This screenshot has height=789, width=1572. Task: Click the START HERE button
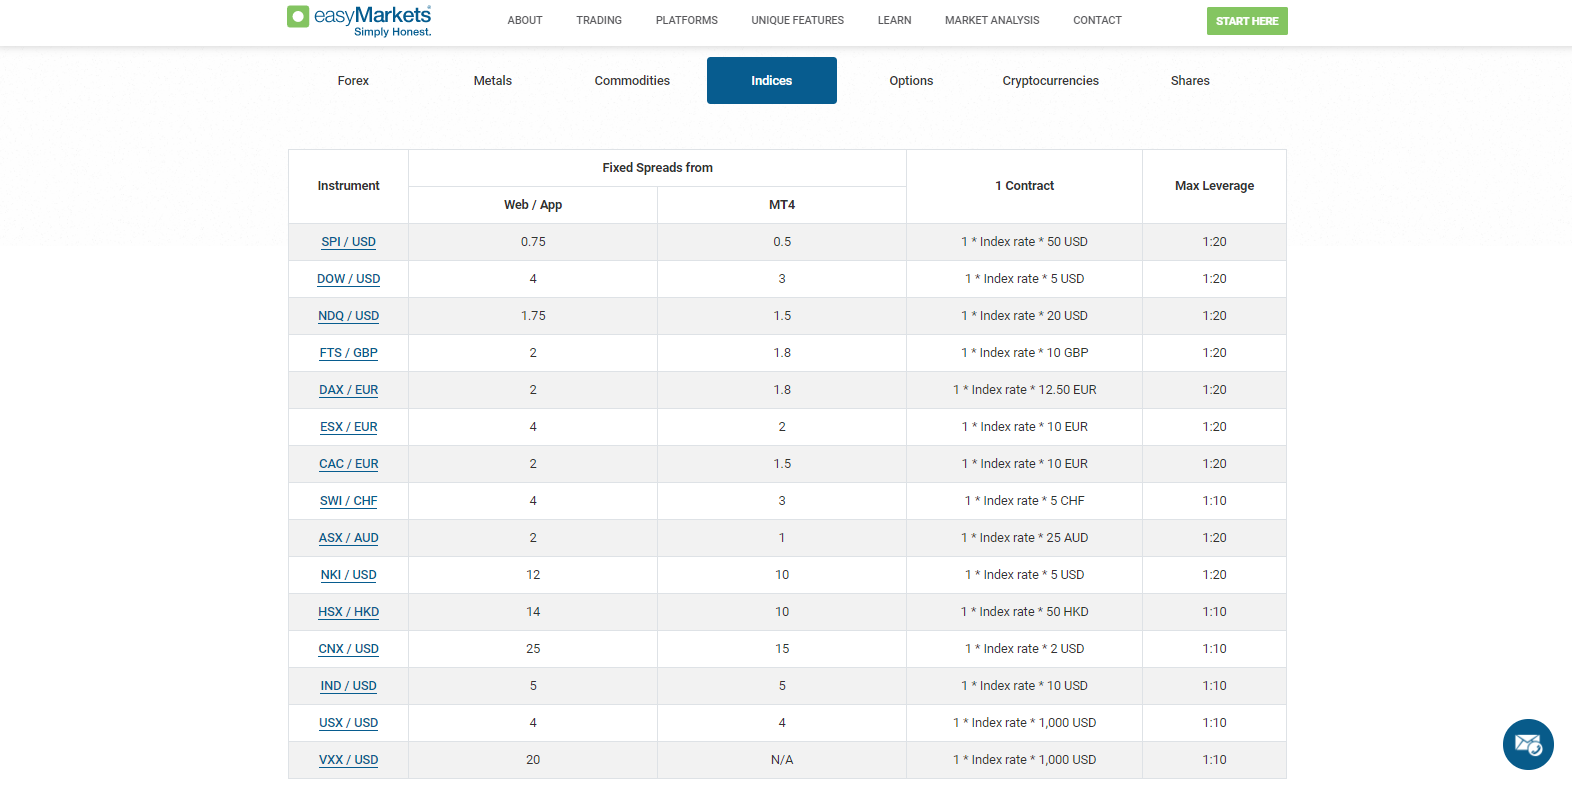point(1247,21)
